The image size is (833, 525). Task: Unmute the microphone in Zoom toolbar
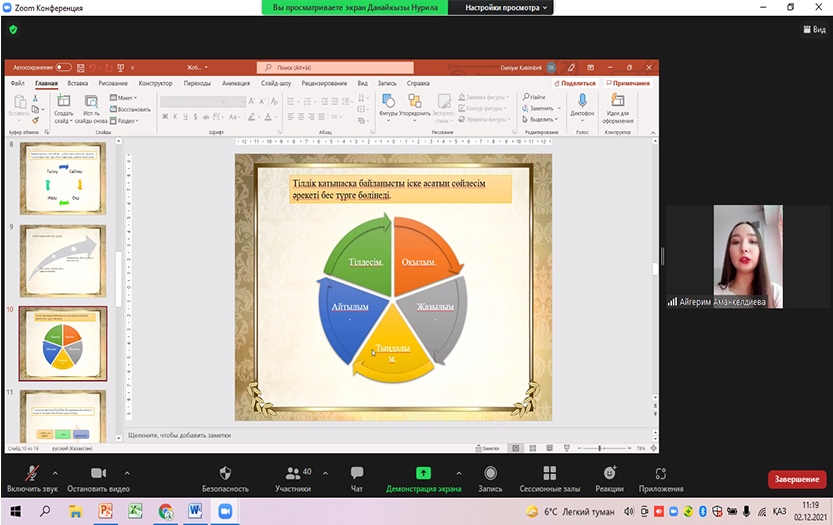30,473
